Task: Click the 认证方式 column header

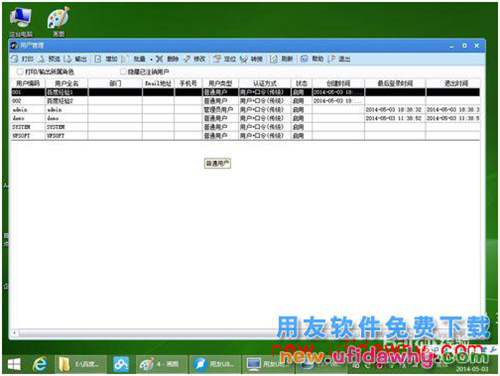Action: point(265,83)
